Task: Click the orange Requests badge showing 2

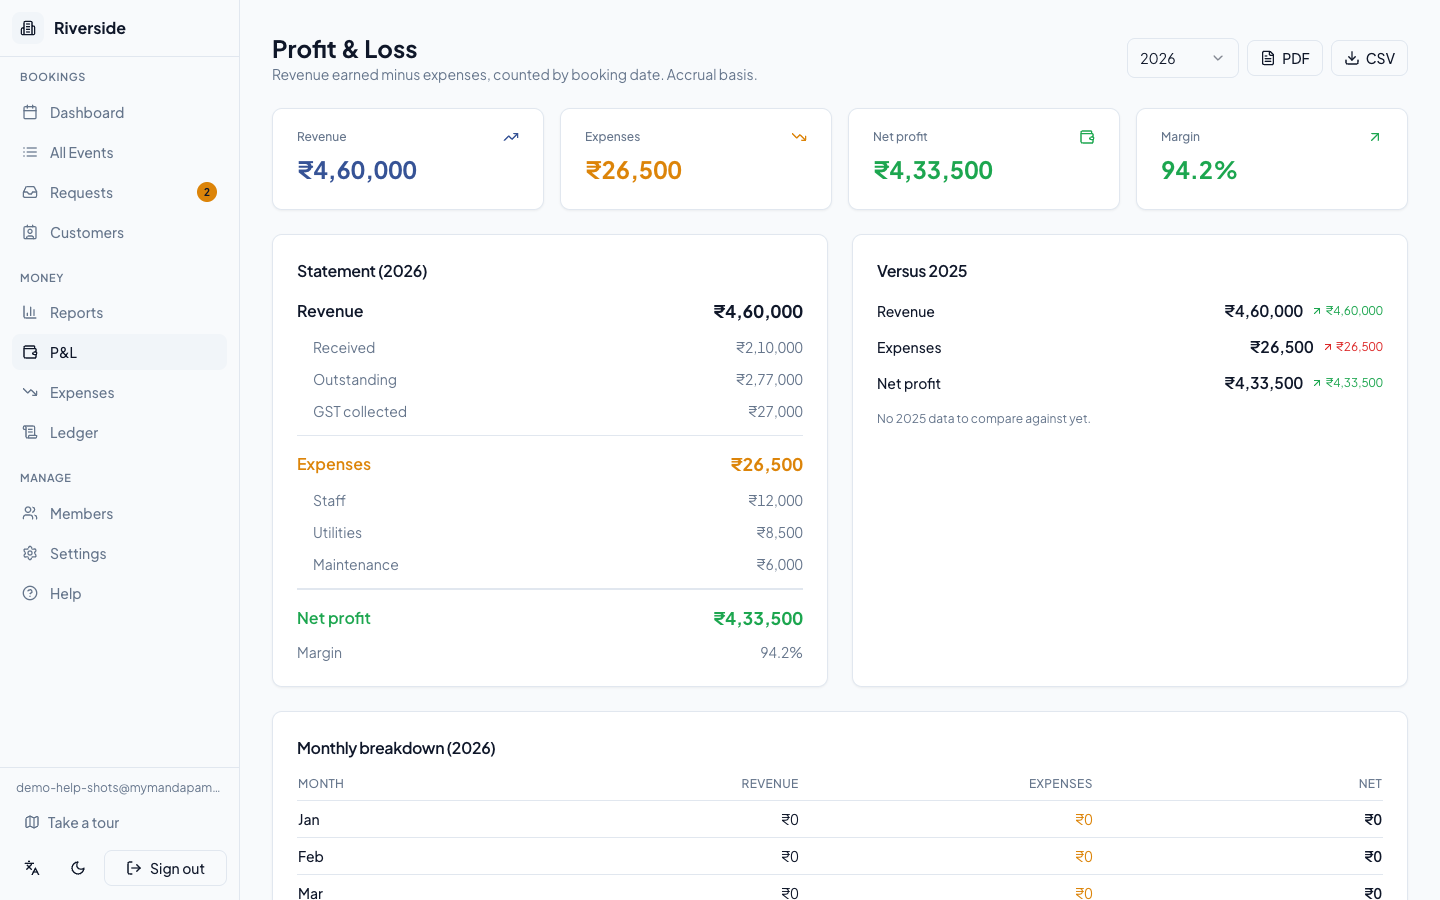Action: coord(207,192)
